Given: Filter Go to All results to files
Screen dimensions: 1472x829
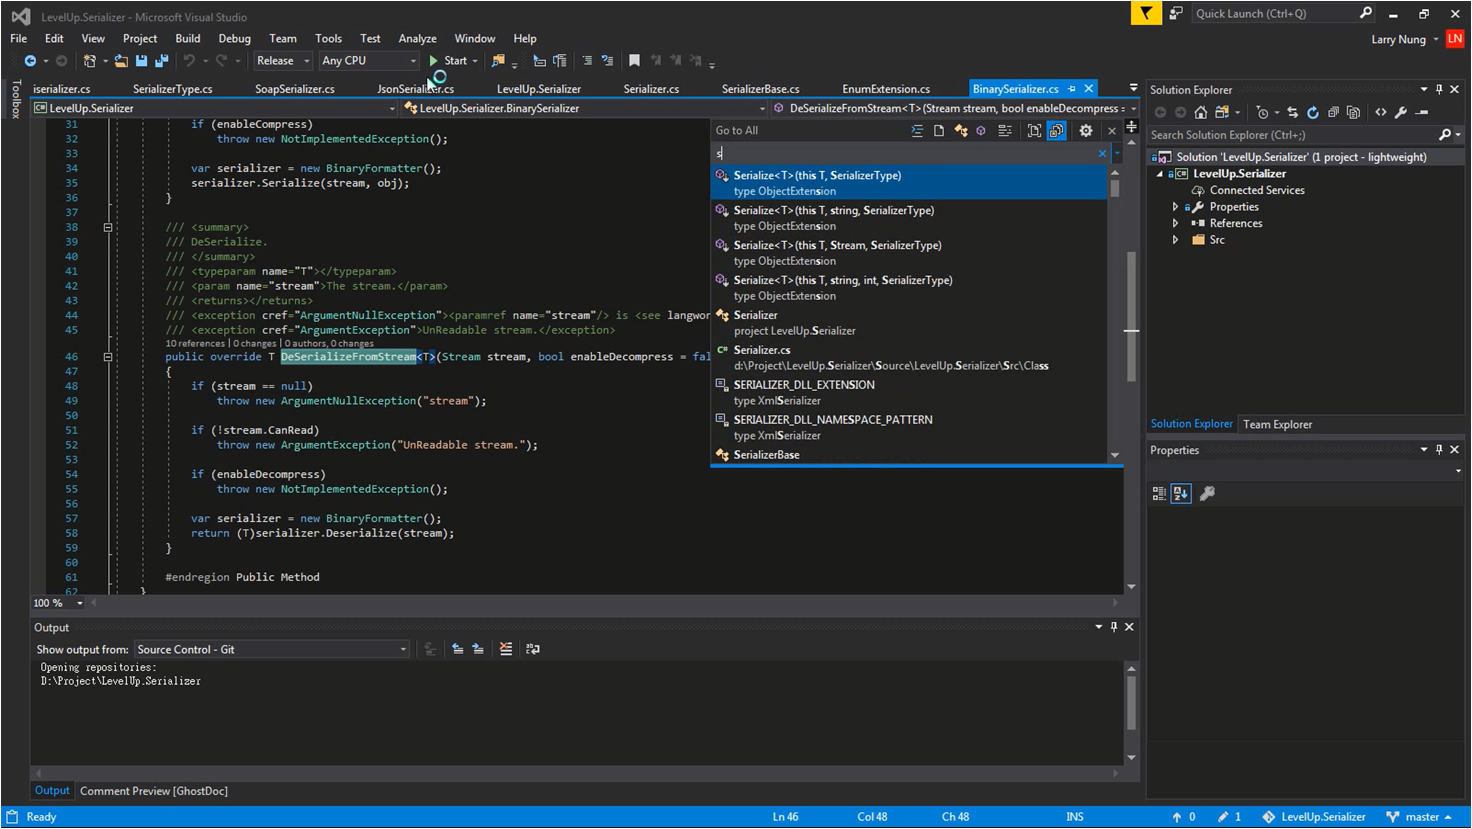Looking at the screenshot, I should click(939, 131).
